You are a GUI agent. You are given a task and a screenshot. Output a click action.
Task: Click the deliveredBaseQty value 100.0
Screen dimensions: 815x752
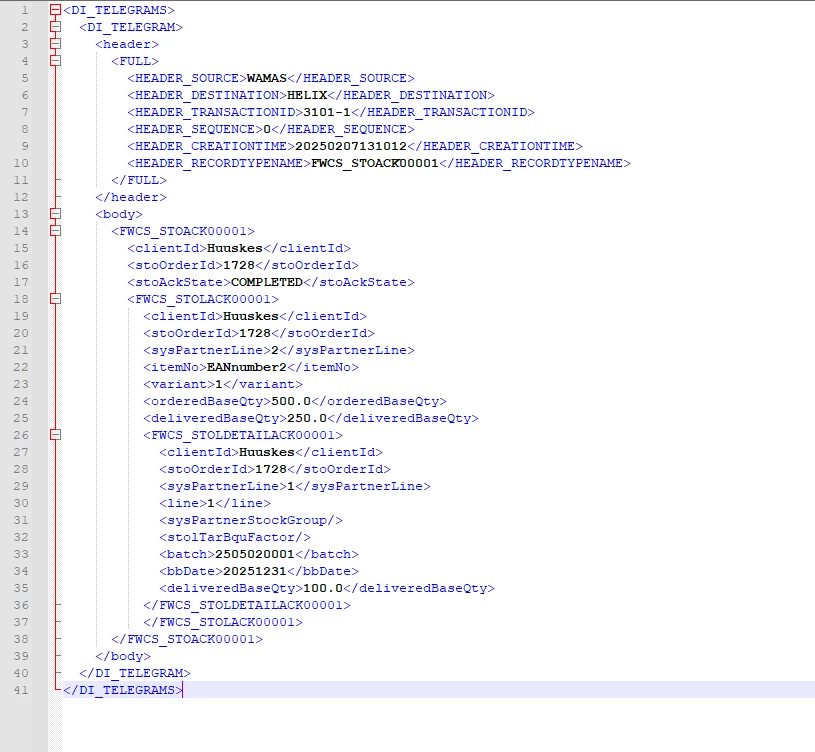pos(323,588)
